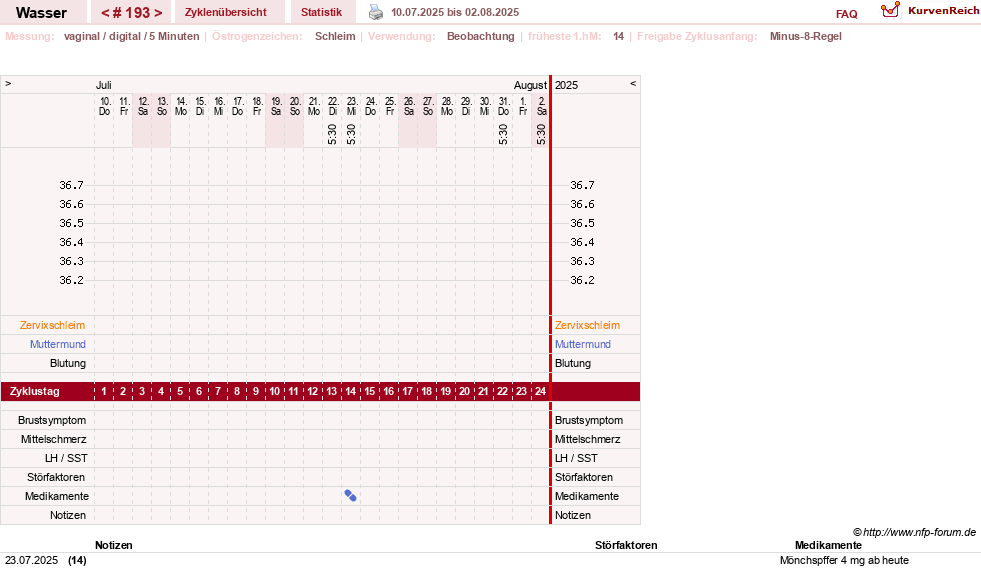Click date header 2. Sa in August

point(542,106)
